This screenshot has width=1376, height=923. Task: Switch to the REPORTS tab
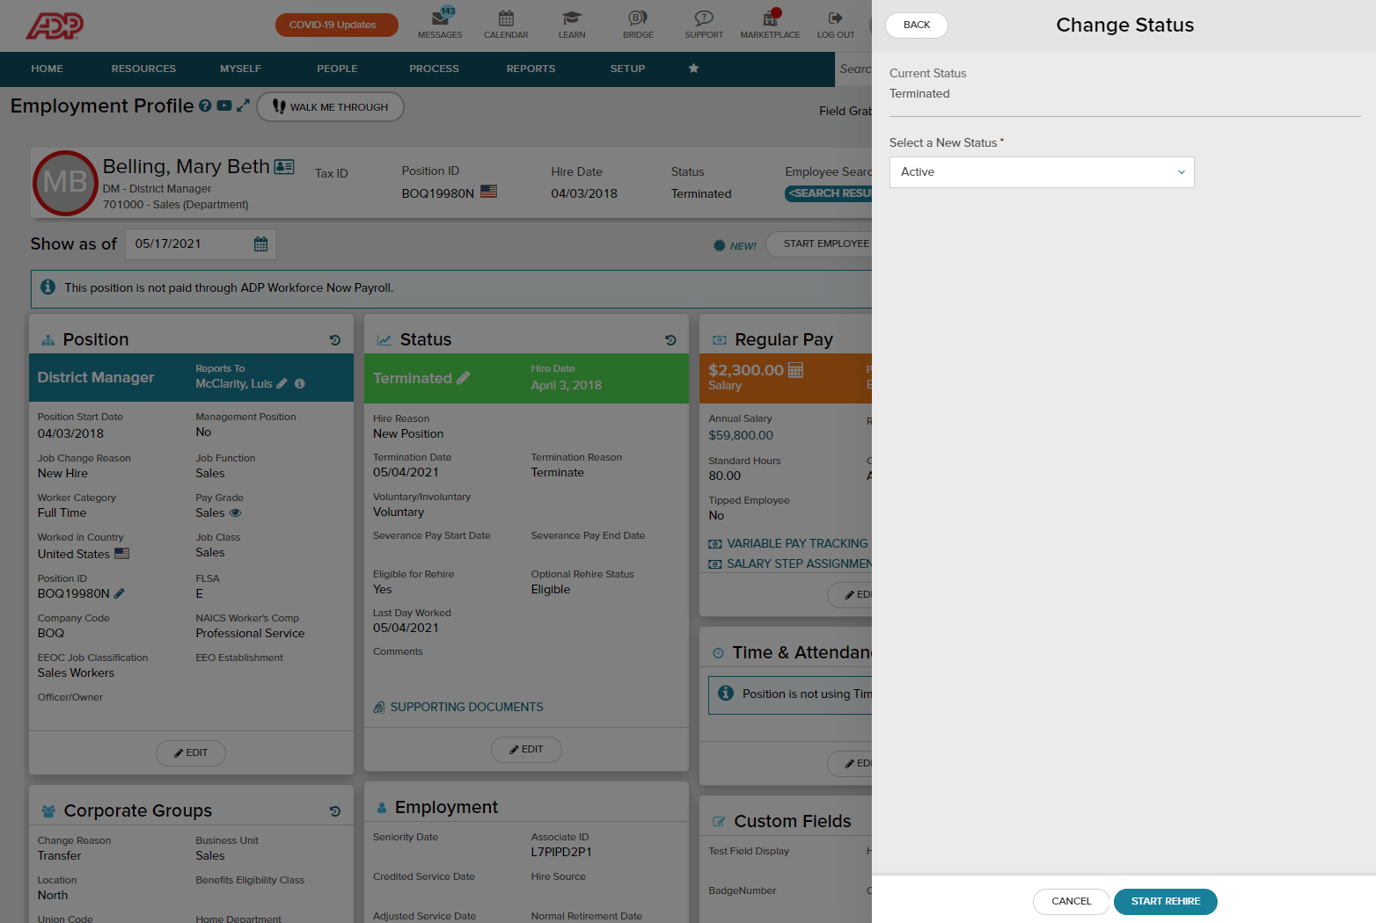(x=530, y=69)
